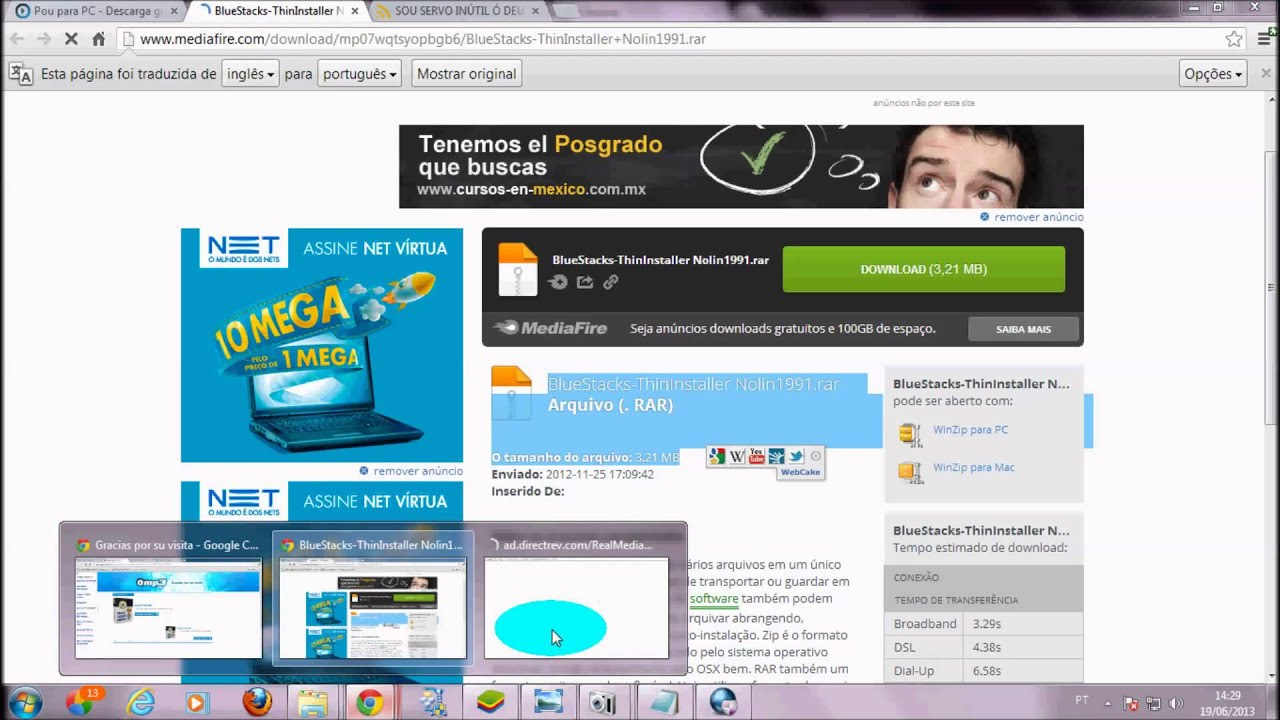Viewport: 1280px width, 720px height.
Task: Click the translate icon in the bar
Action: pyautogui.click(x=20, y=73)
